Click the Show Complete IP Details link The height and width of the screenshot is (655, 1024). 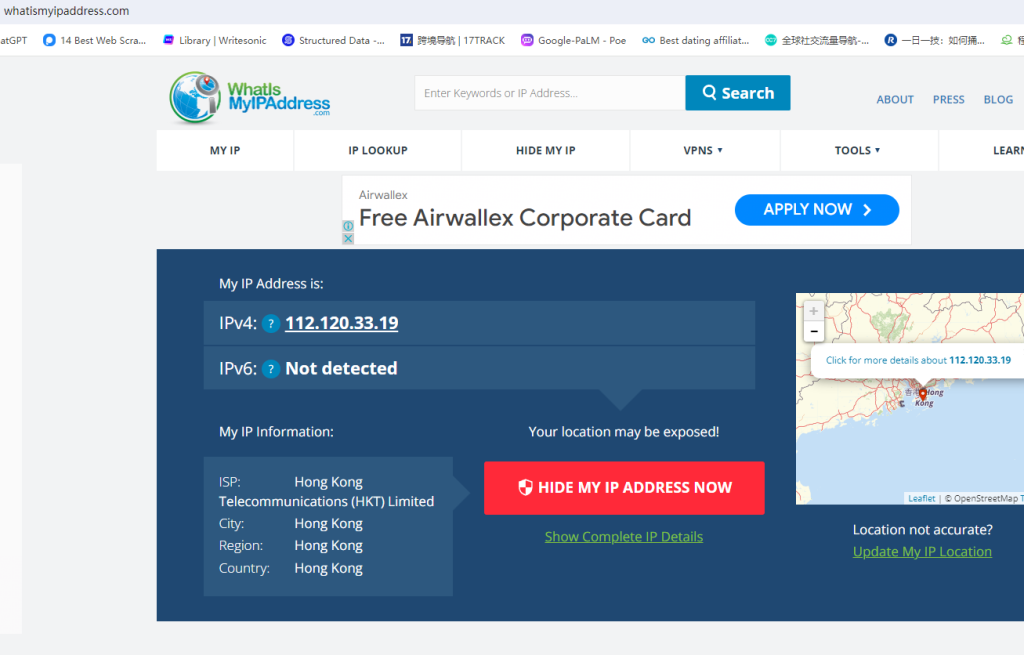tap(623, 537)
